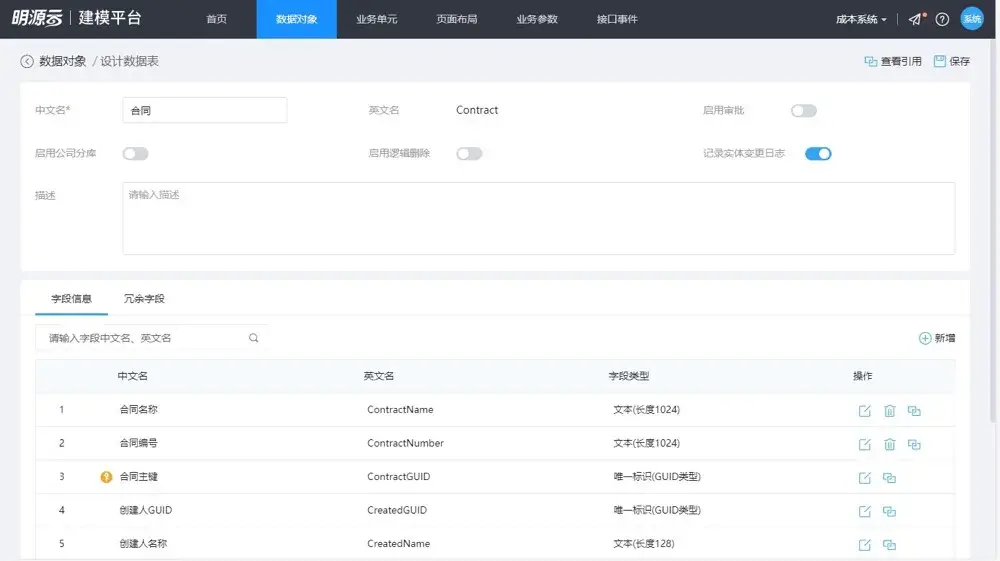This screenshot has width=1000, height=561.
Task: Click the warning badge on 合同主键
Action: (x=107, y=477)
